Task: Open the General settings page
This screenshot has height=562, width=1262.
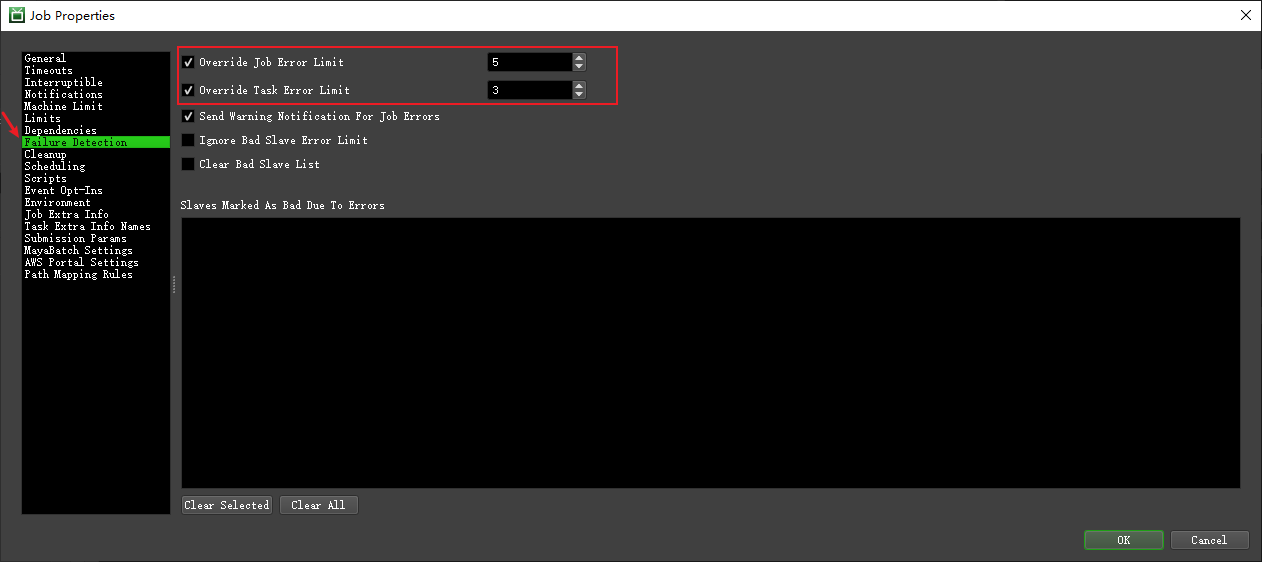Action: point(45,59)
